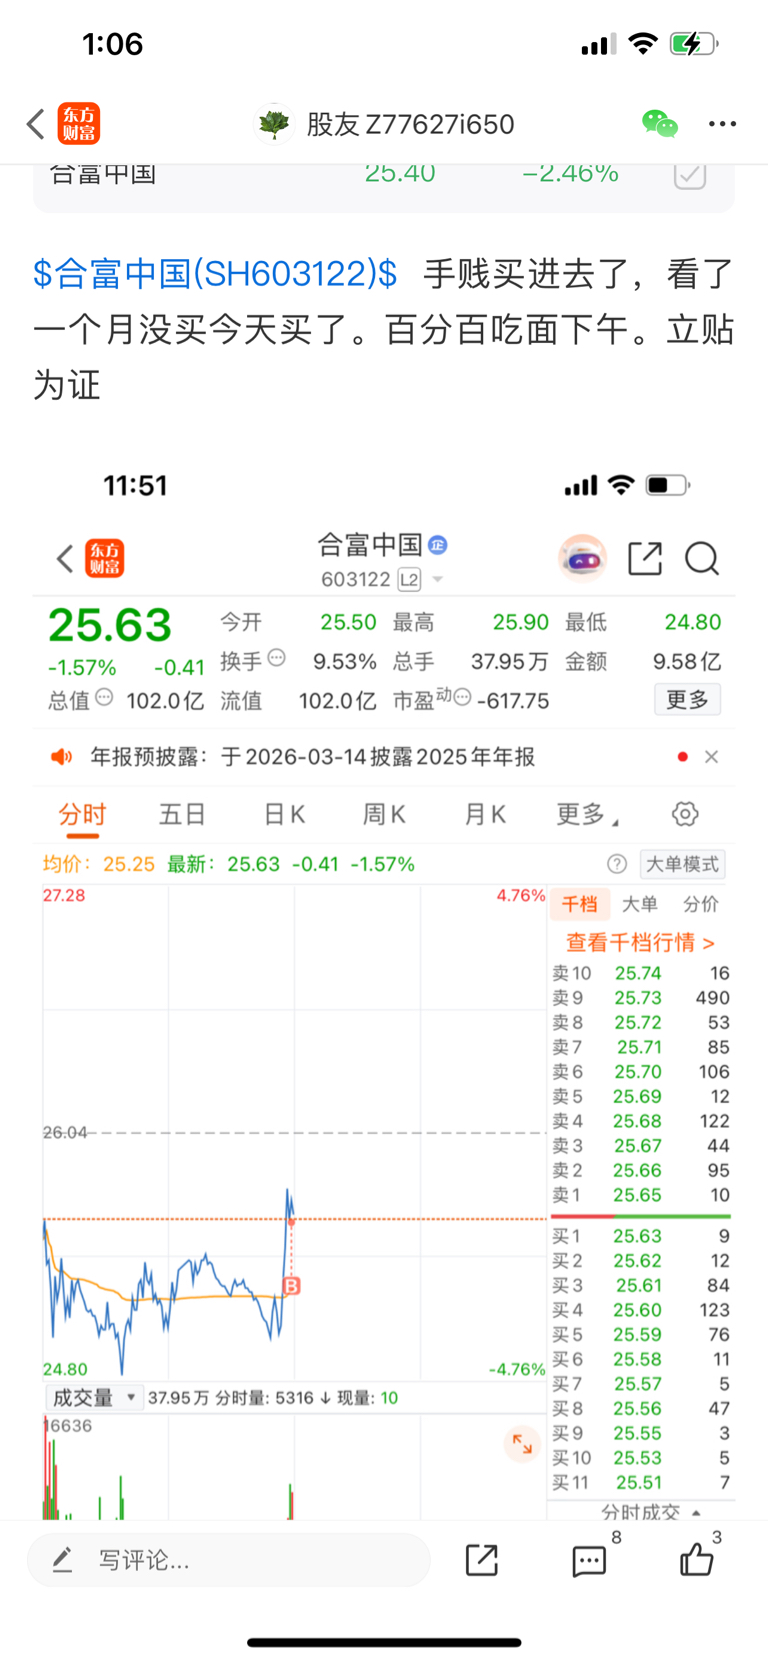Tap the L2 level badge
This screenshot has width=768, height=1662.
pyautogui.click(x=409, y=580)
